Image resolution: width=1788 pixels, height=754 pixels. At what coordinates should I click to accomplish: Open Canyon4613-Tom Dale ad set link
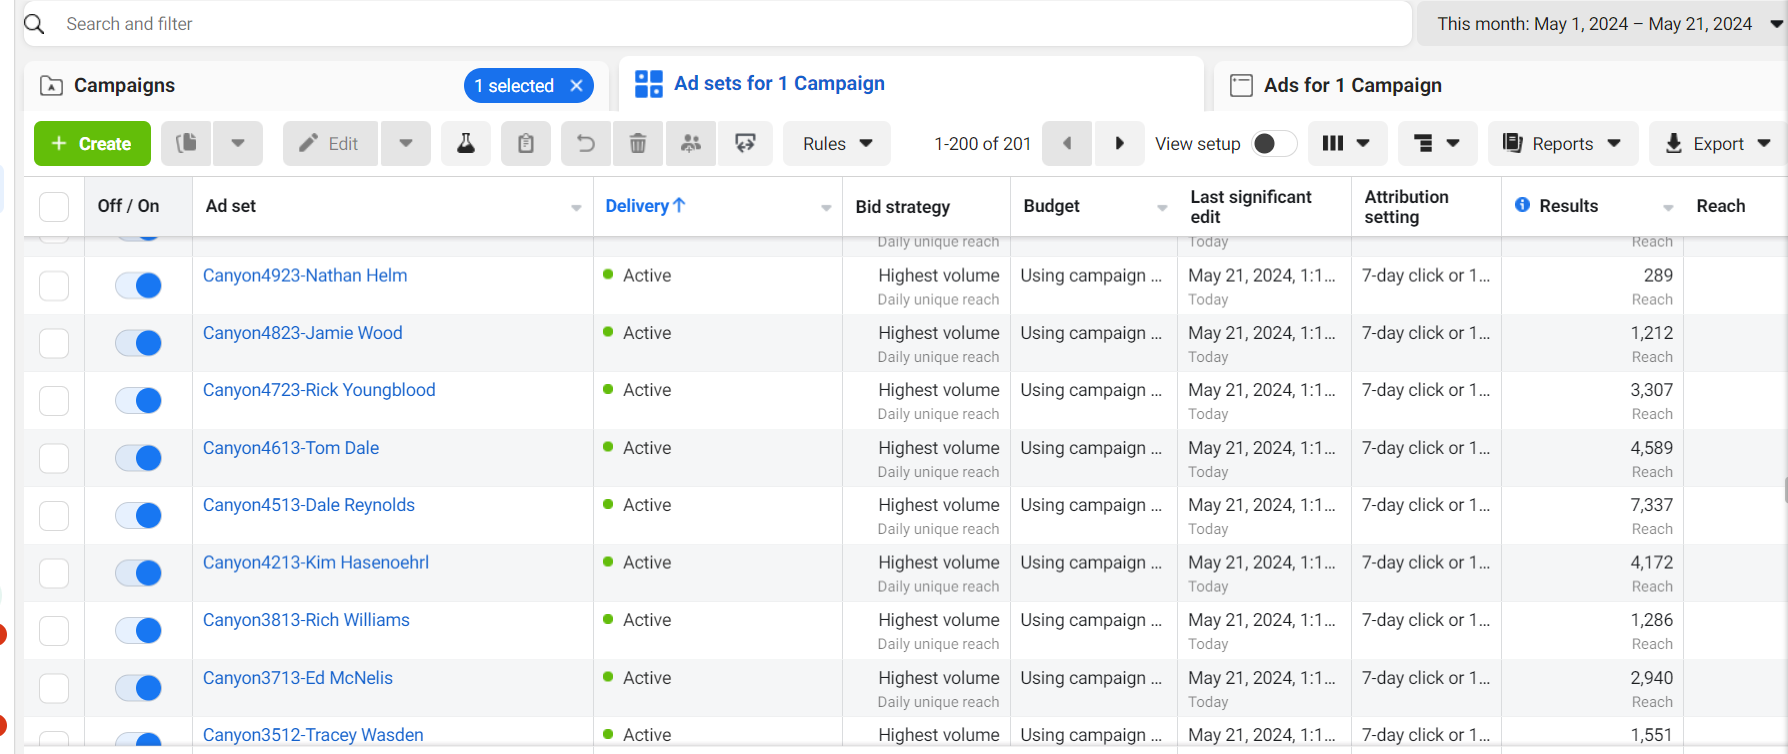tap(291, 448)
